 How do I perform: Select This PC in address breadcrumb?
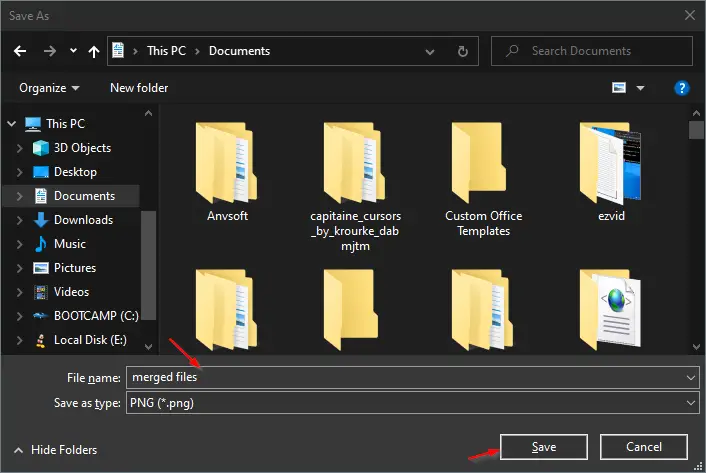click(166, 51)
